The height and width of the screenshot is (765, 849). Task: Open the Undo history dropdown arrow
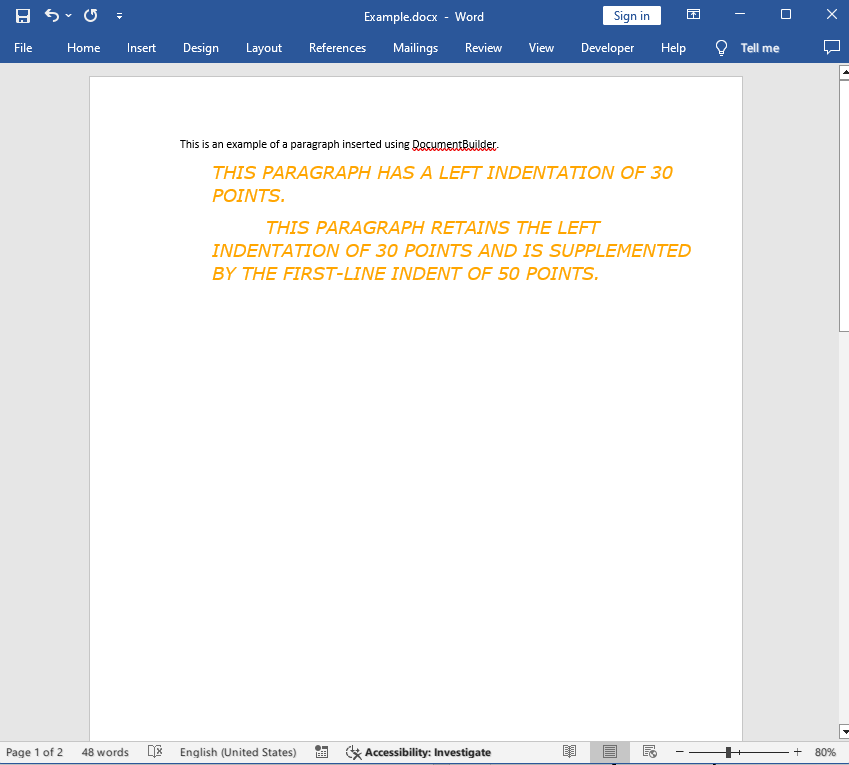coord(68,16)
